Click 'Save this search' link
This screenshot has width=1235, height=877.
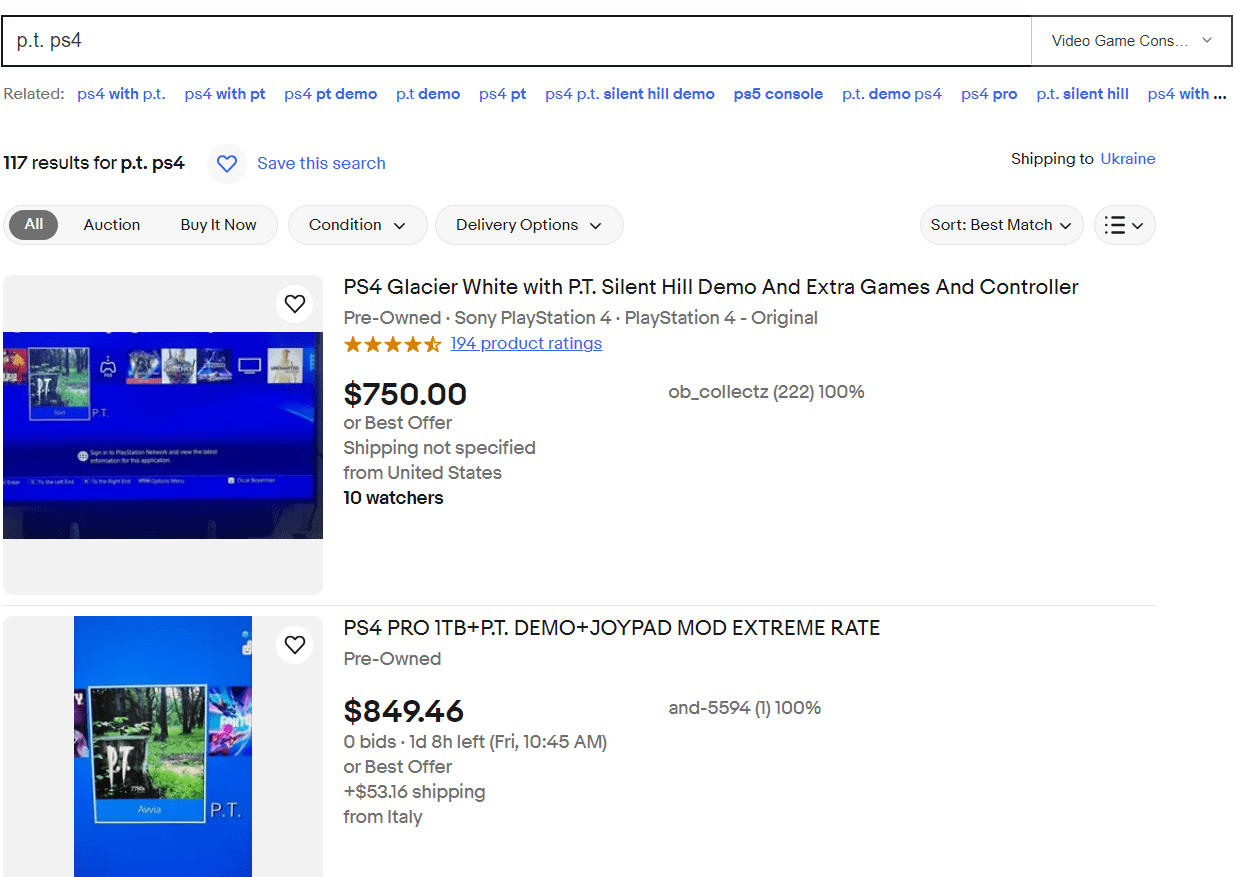pos(321,164)
